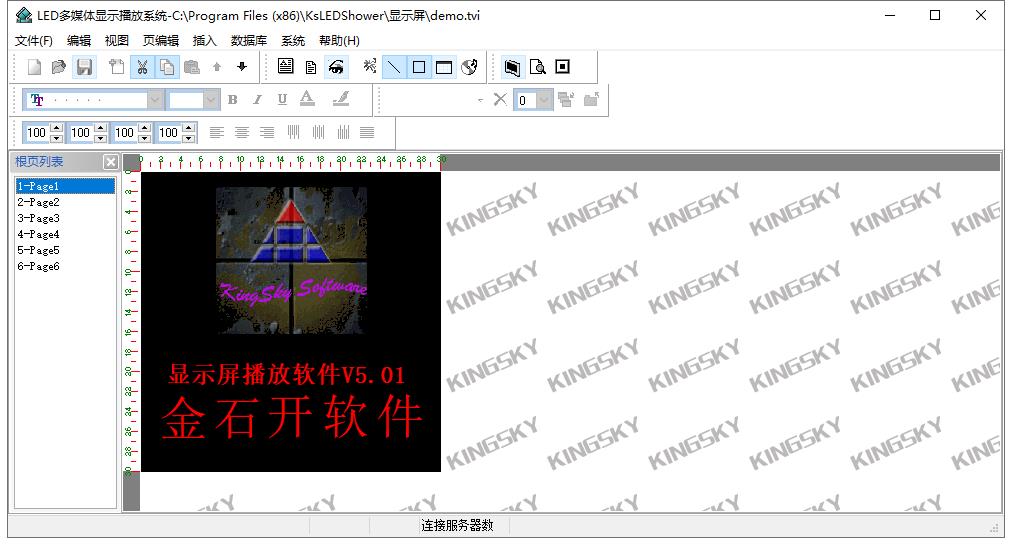Image resolution: width=1012 pixels, height=545 pixels.
Task: Open the 帮助(H) menu
Action: coord(339,41)
